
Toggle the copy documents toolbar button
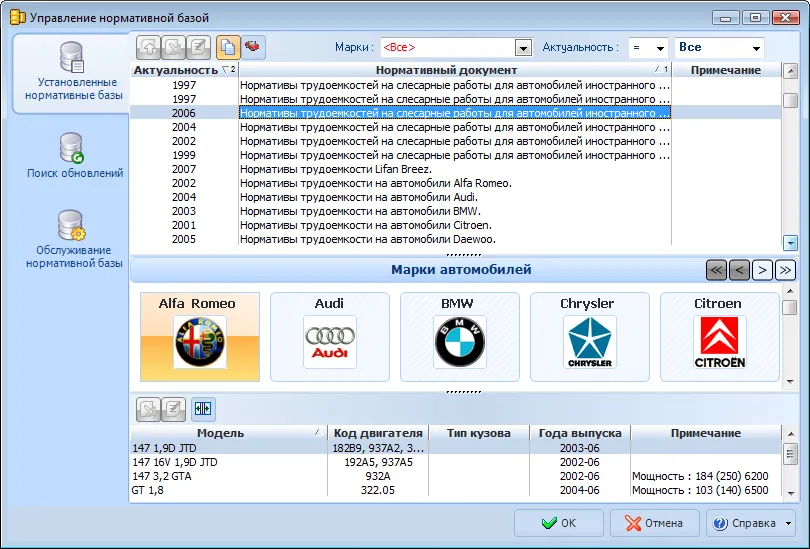tap(228, 48)
